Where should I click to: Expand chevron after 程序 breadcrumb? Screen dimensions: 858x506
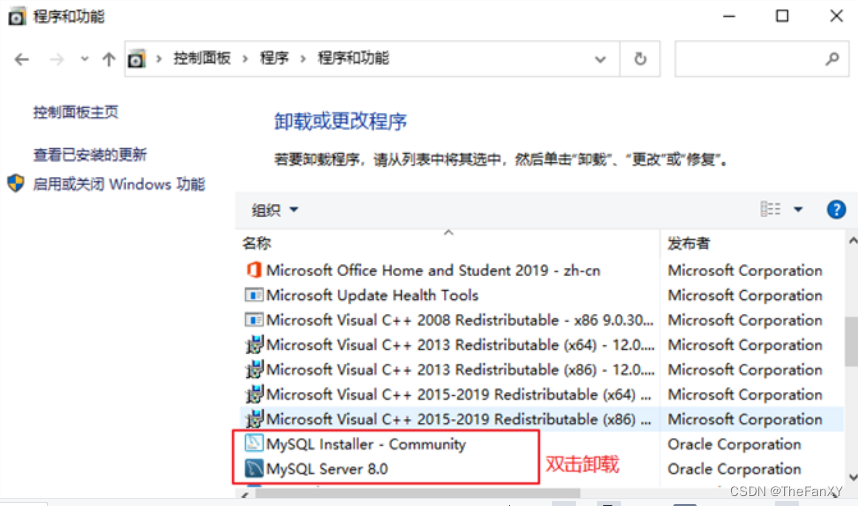303,59
